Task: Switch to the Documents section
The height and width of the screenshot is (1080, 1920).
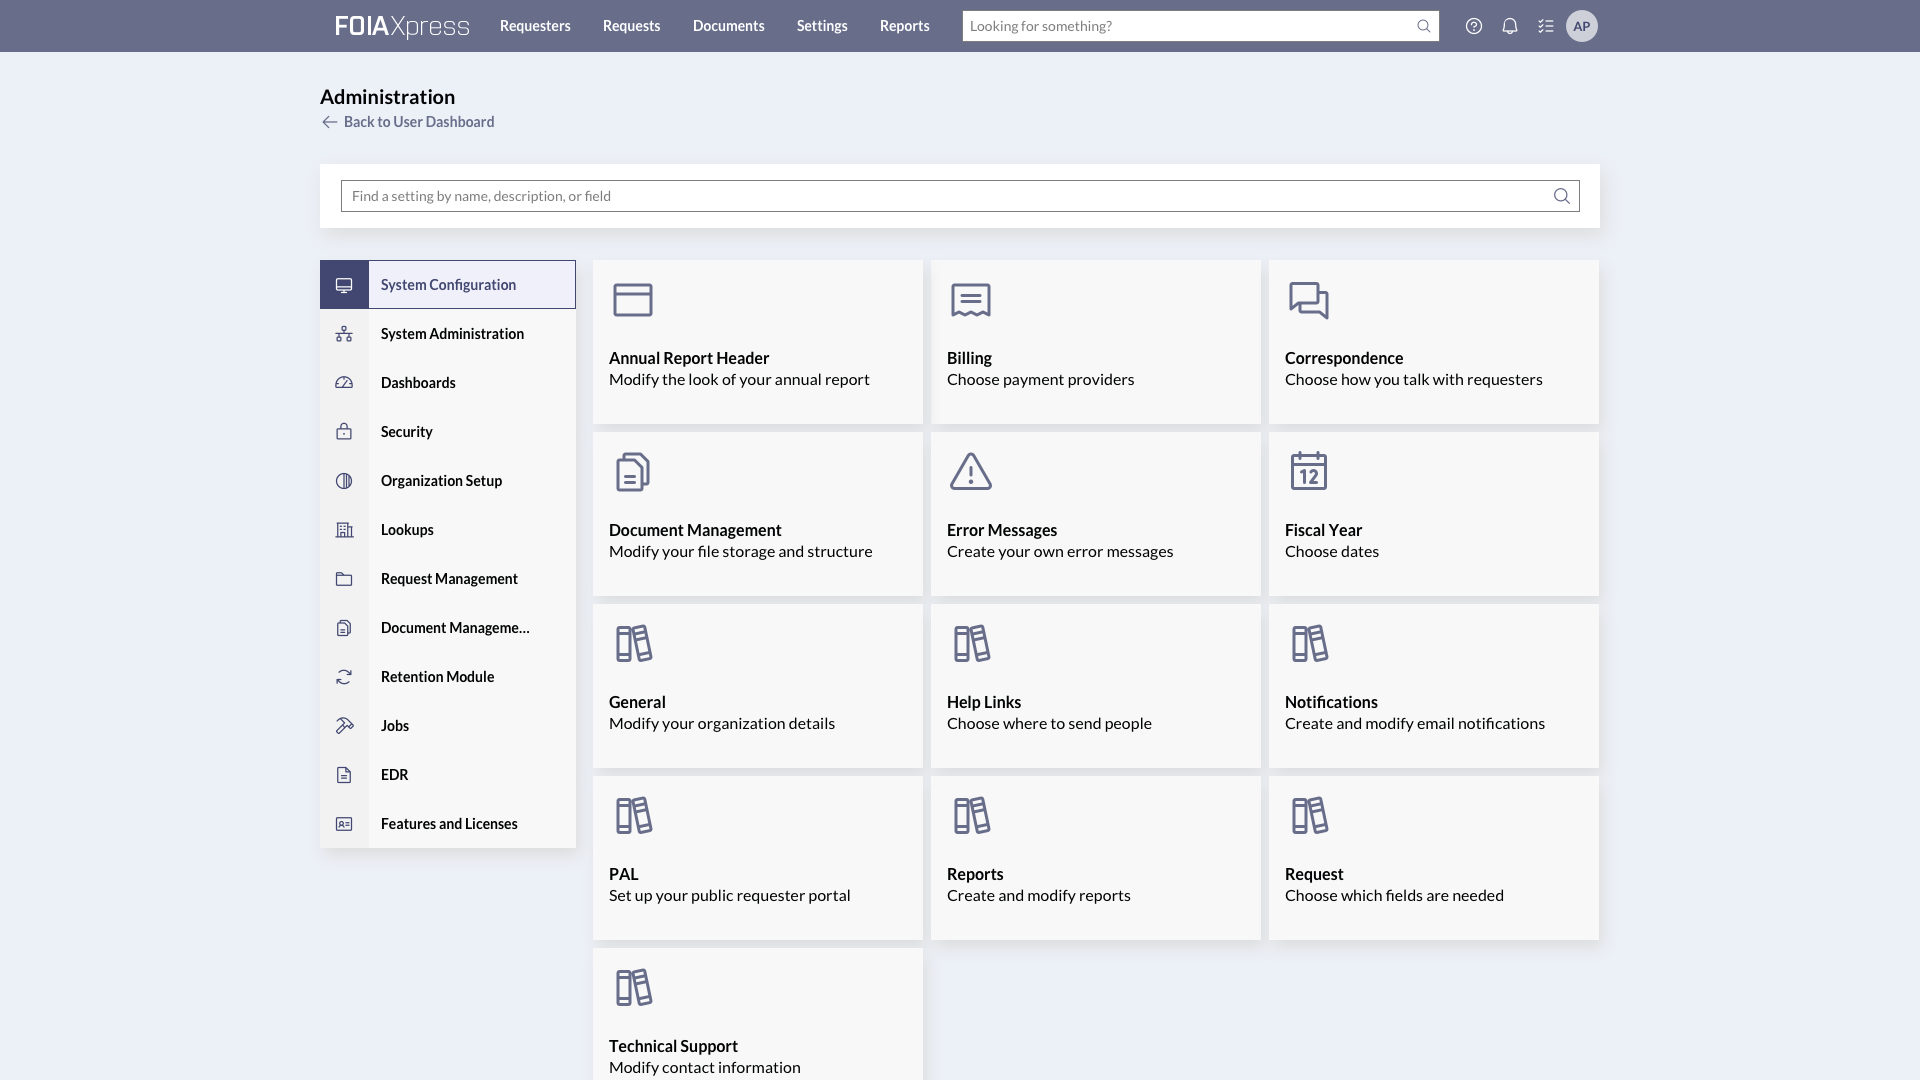Action: click(728, 26)
